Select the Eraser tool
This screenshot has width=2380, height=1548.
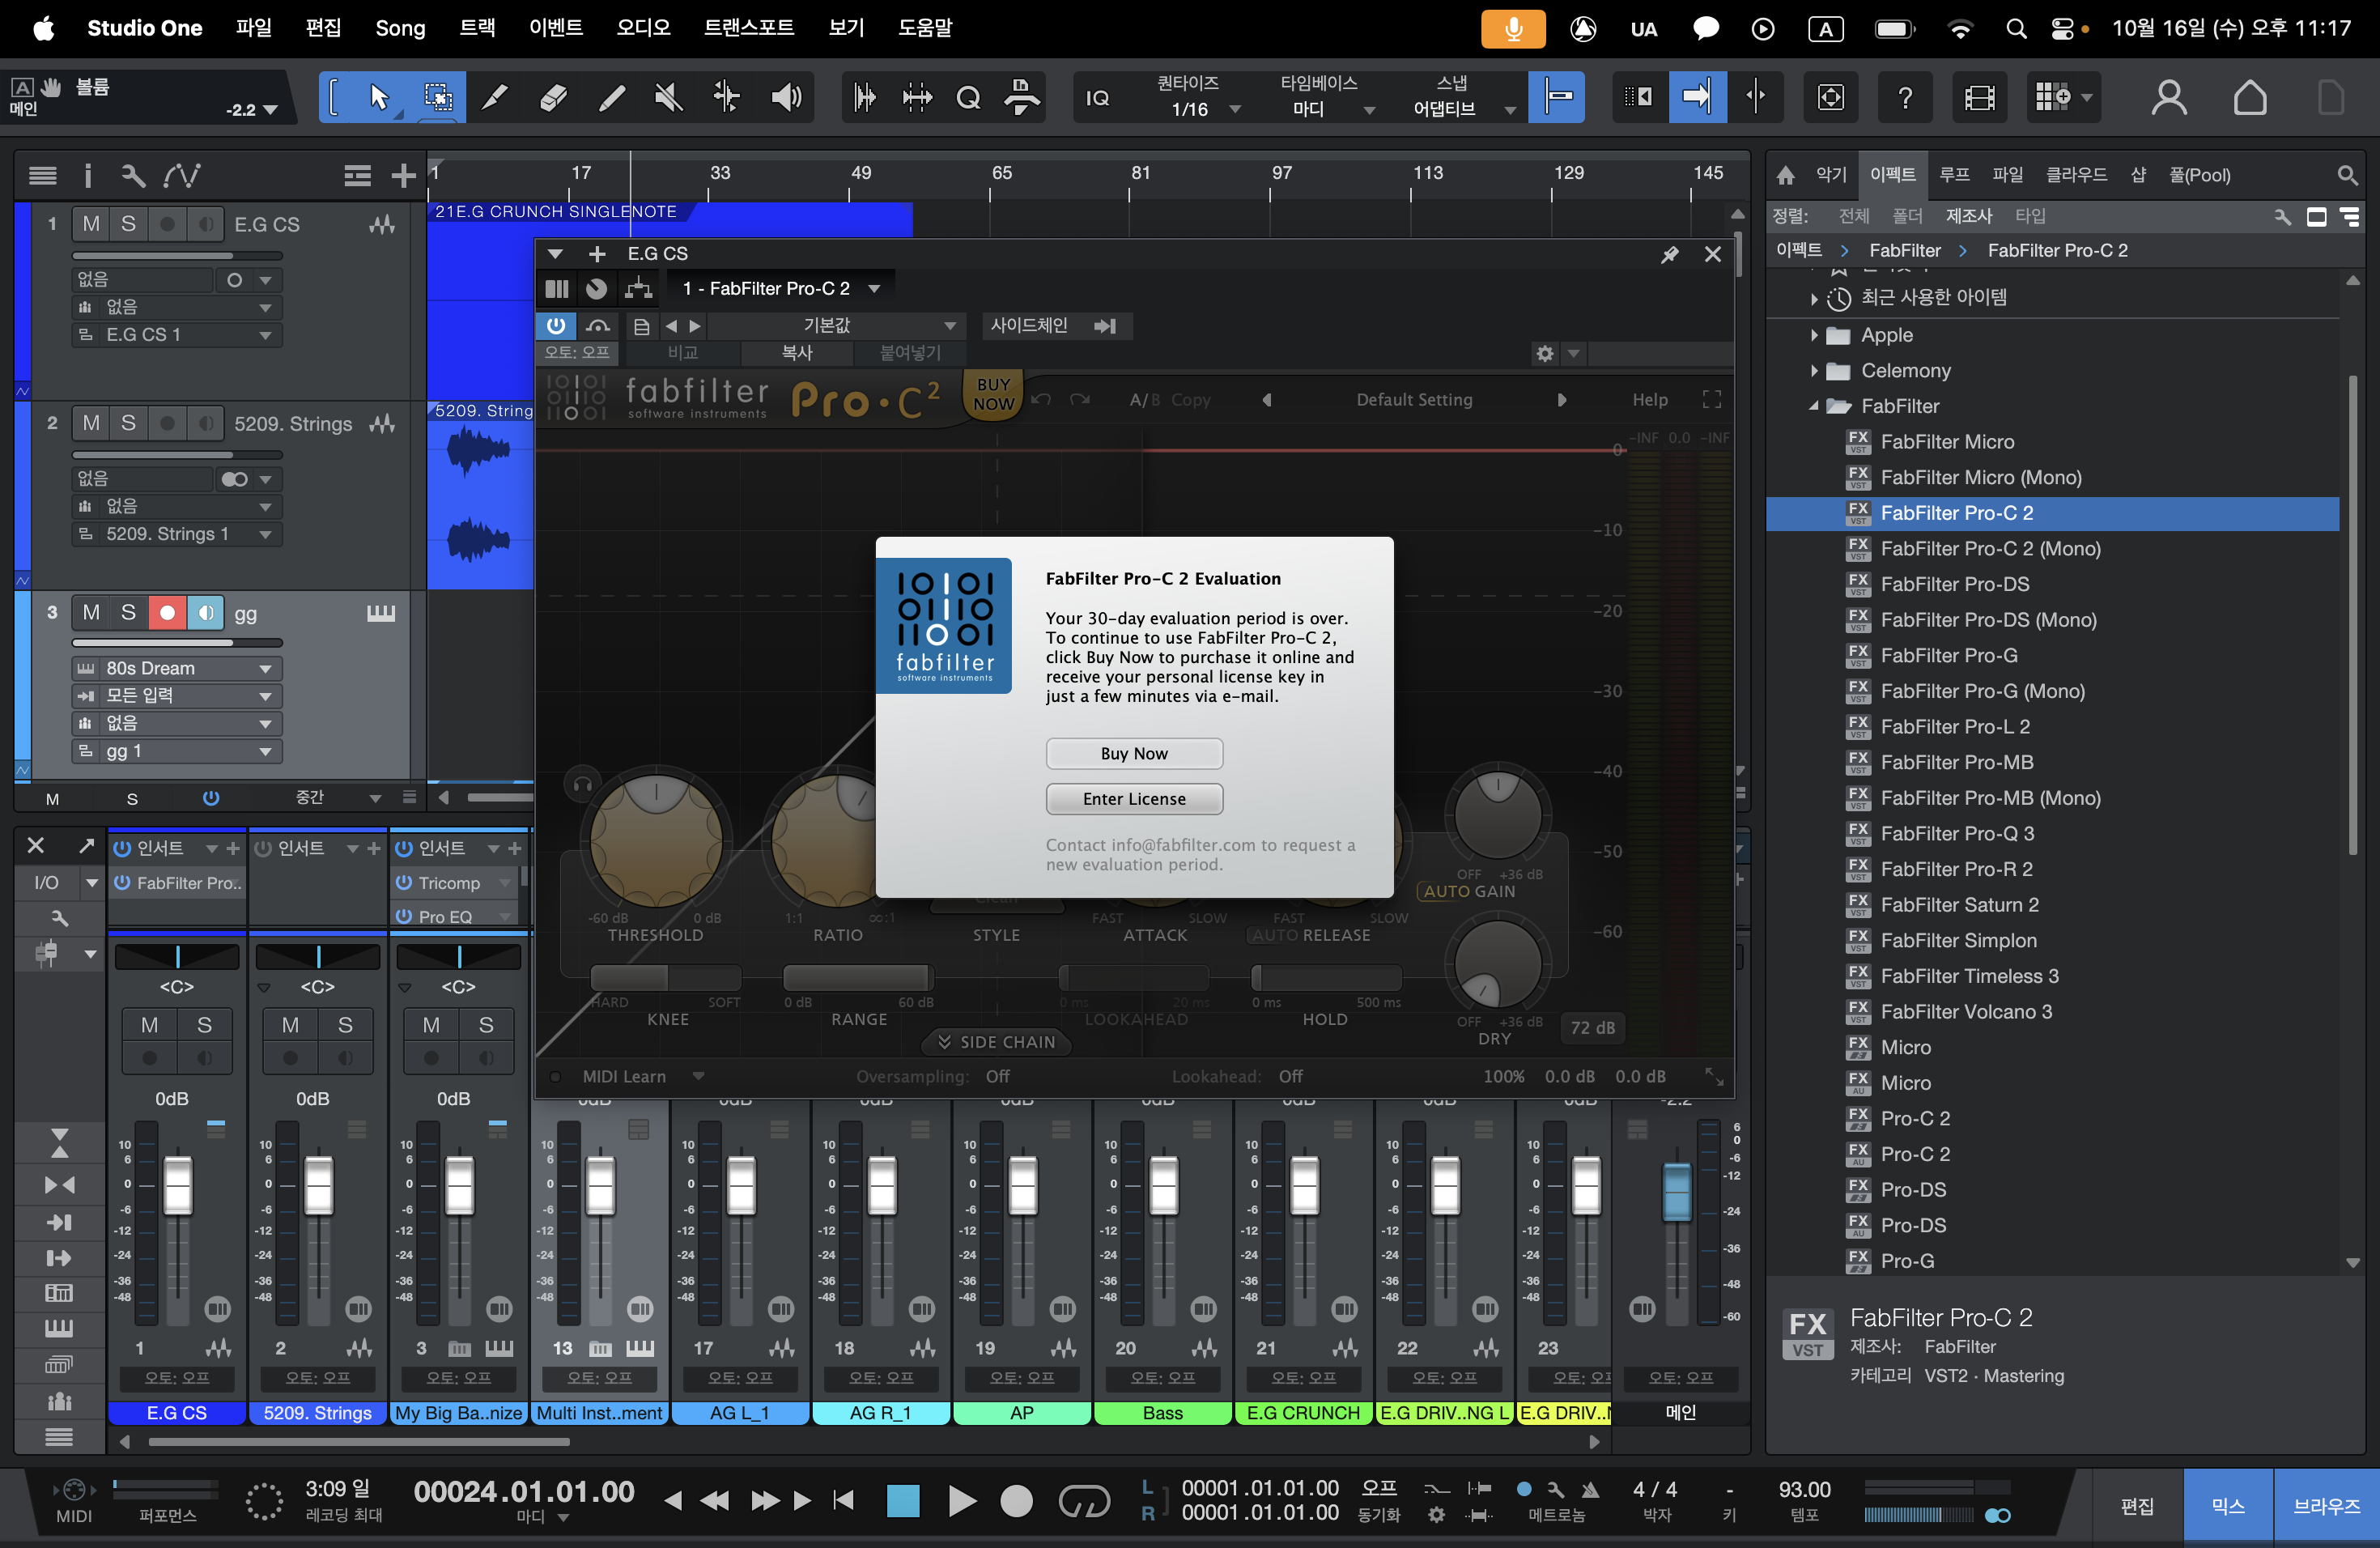[x=553, y=97]
